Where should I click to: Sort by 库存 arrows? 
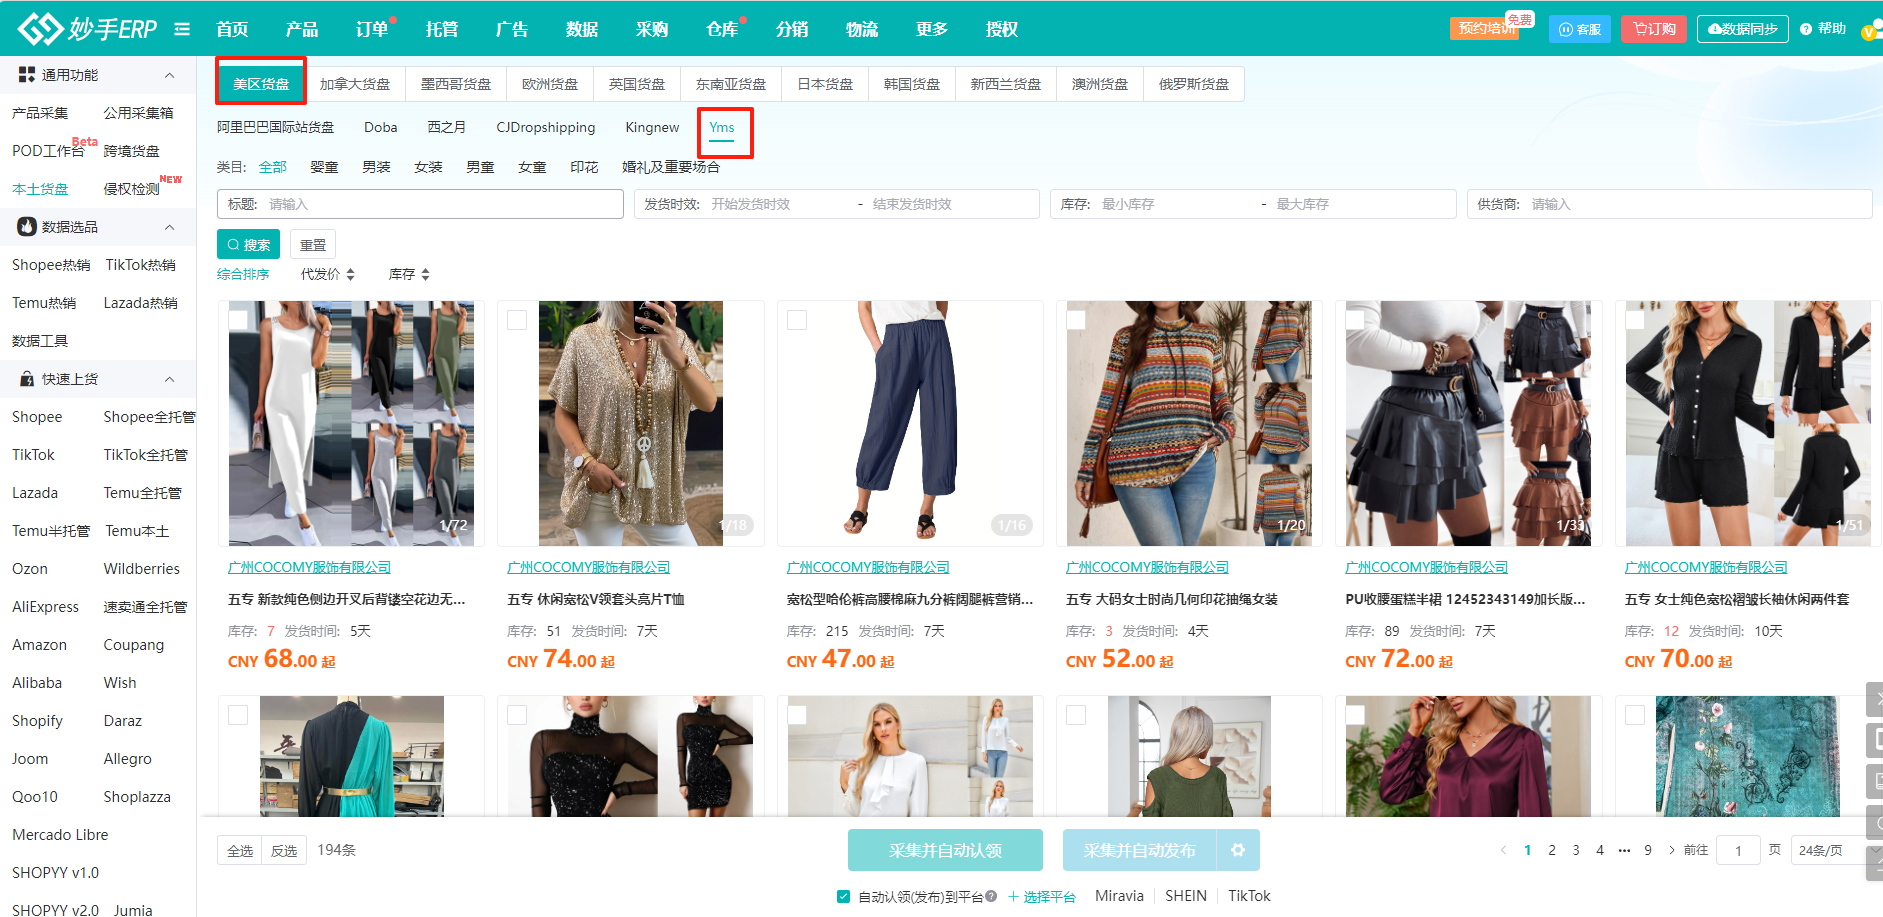(426, 274)
